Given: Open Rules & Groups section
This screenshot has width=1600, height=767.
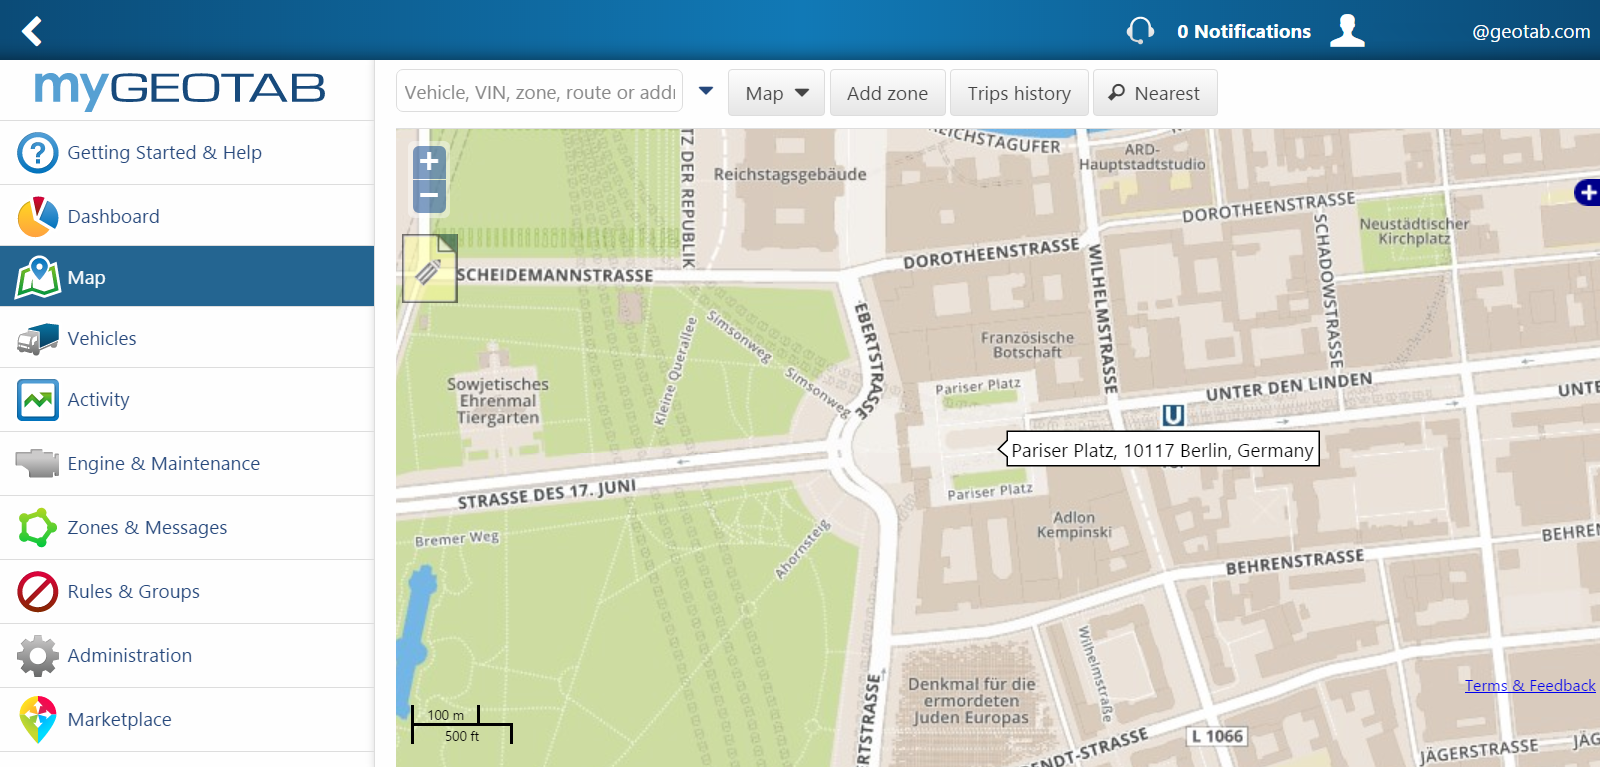Looking at the screenshot, I should 187,592.
